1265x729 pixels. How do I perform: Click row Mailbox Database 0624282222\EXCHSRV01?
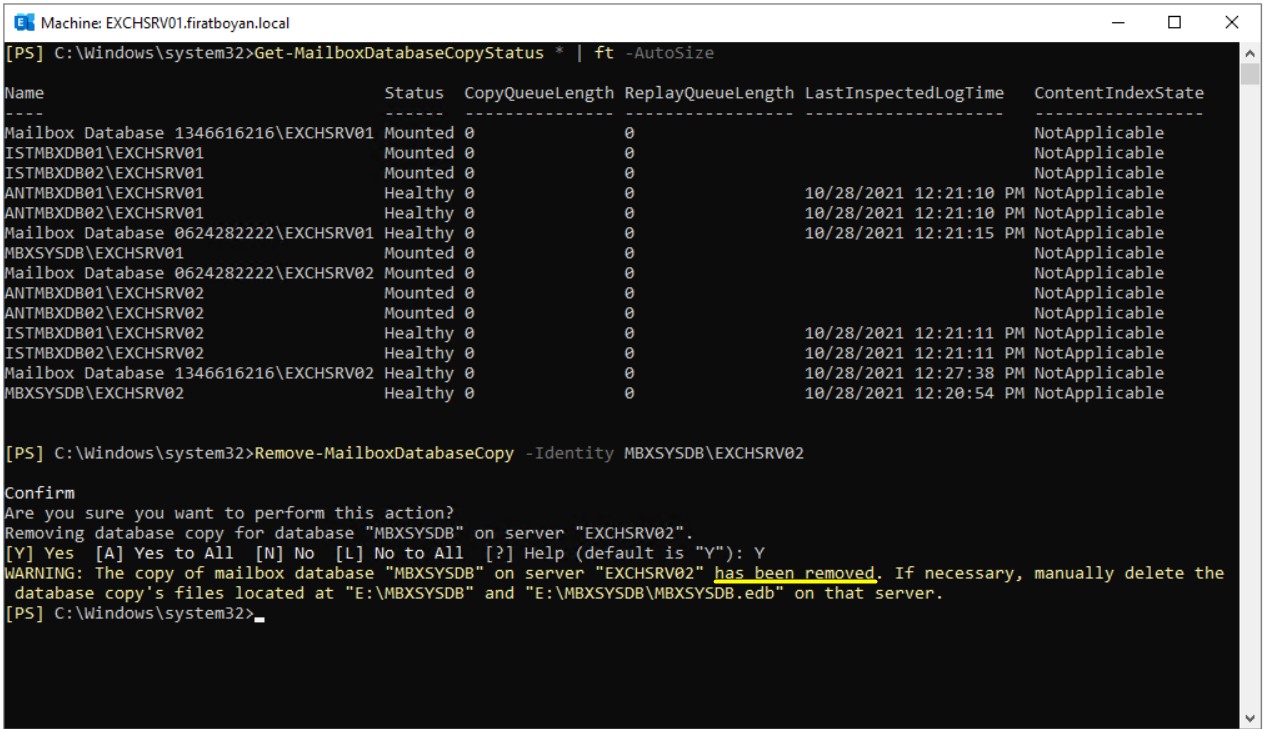585,233
